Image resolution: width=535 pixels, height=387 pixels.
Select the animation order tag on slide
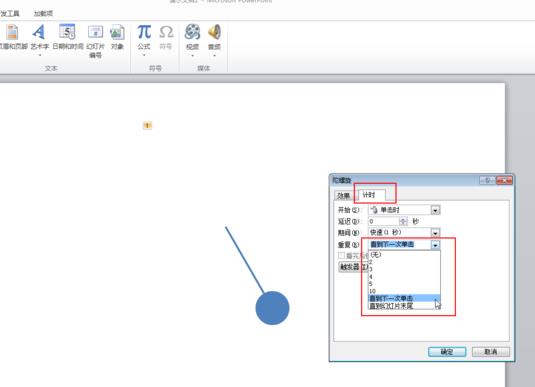(x=147, y=126)
